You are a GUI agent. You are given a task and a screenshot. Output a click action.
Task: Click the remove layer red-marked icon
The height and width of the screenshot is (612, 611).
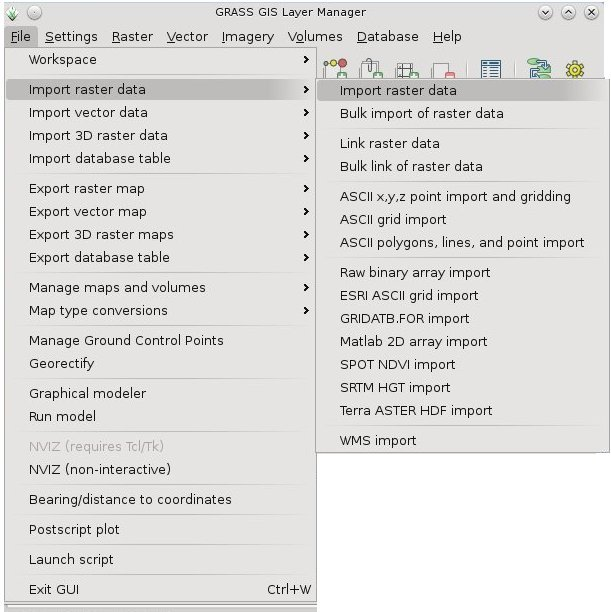pyautogui.click(x=444, y=70)
